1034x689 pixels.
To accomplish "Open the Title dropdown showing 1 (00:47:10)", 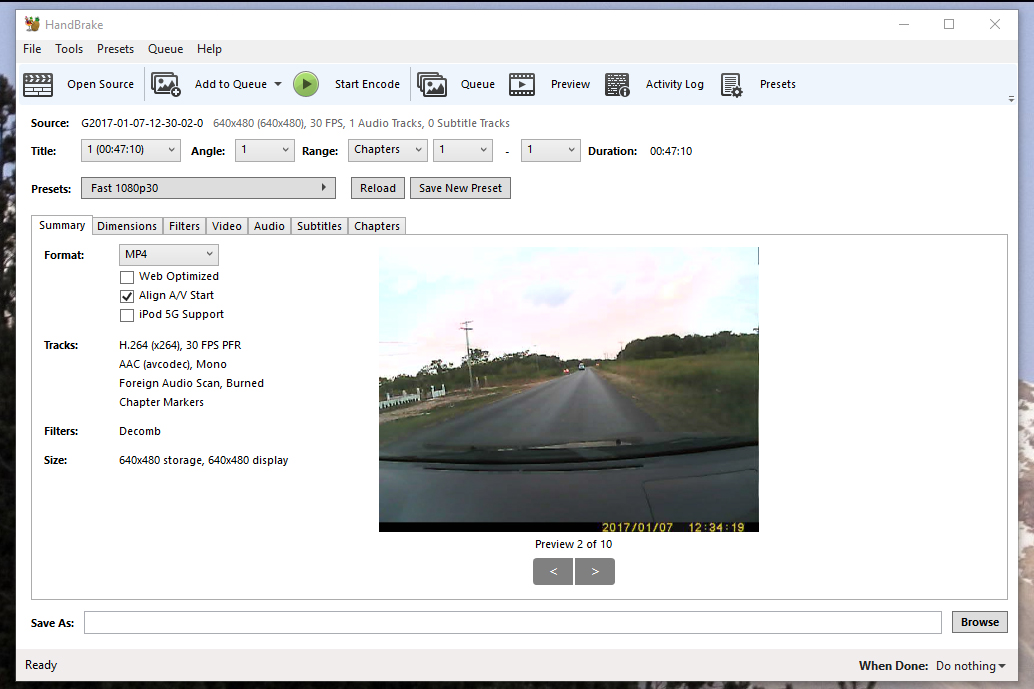I will (x=130, y=150).
